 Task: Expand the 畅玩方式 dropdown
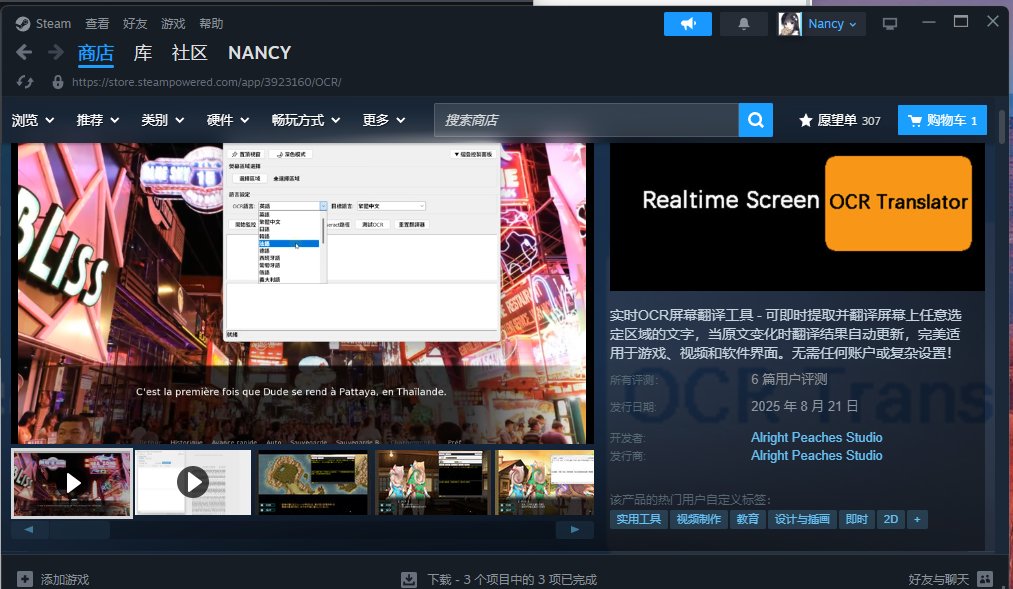[306, 120]
